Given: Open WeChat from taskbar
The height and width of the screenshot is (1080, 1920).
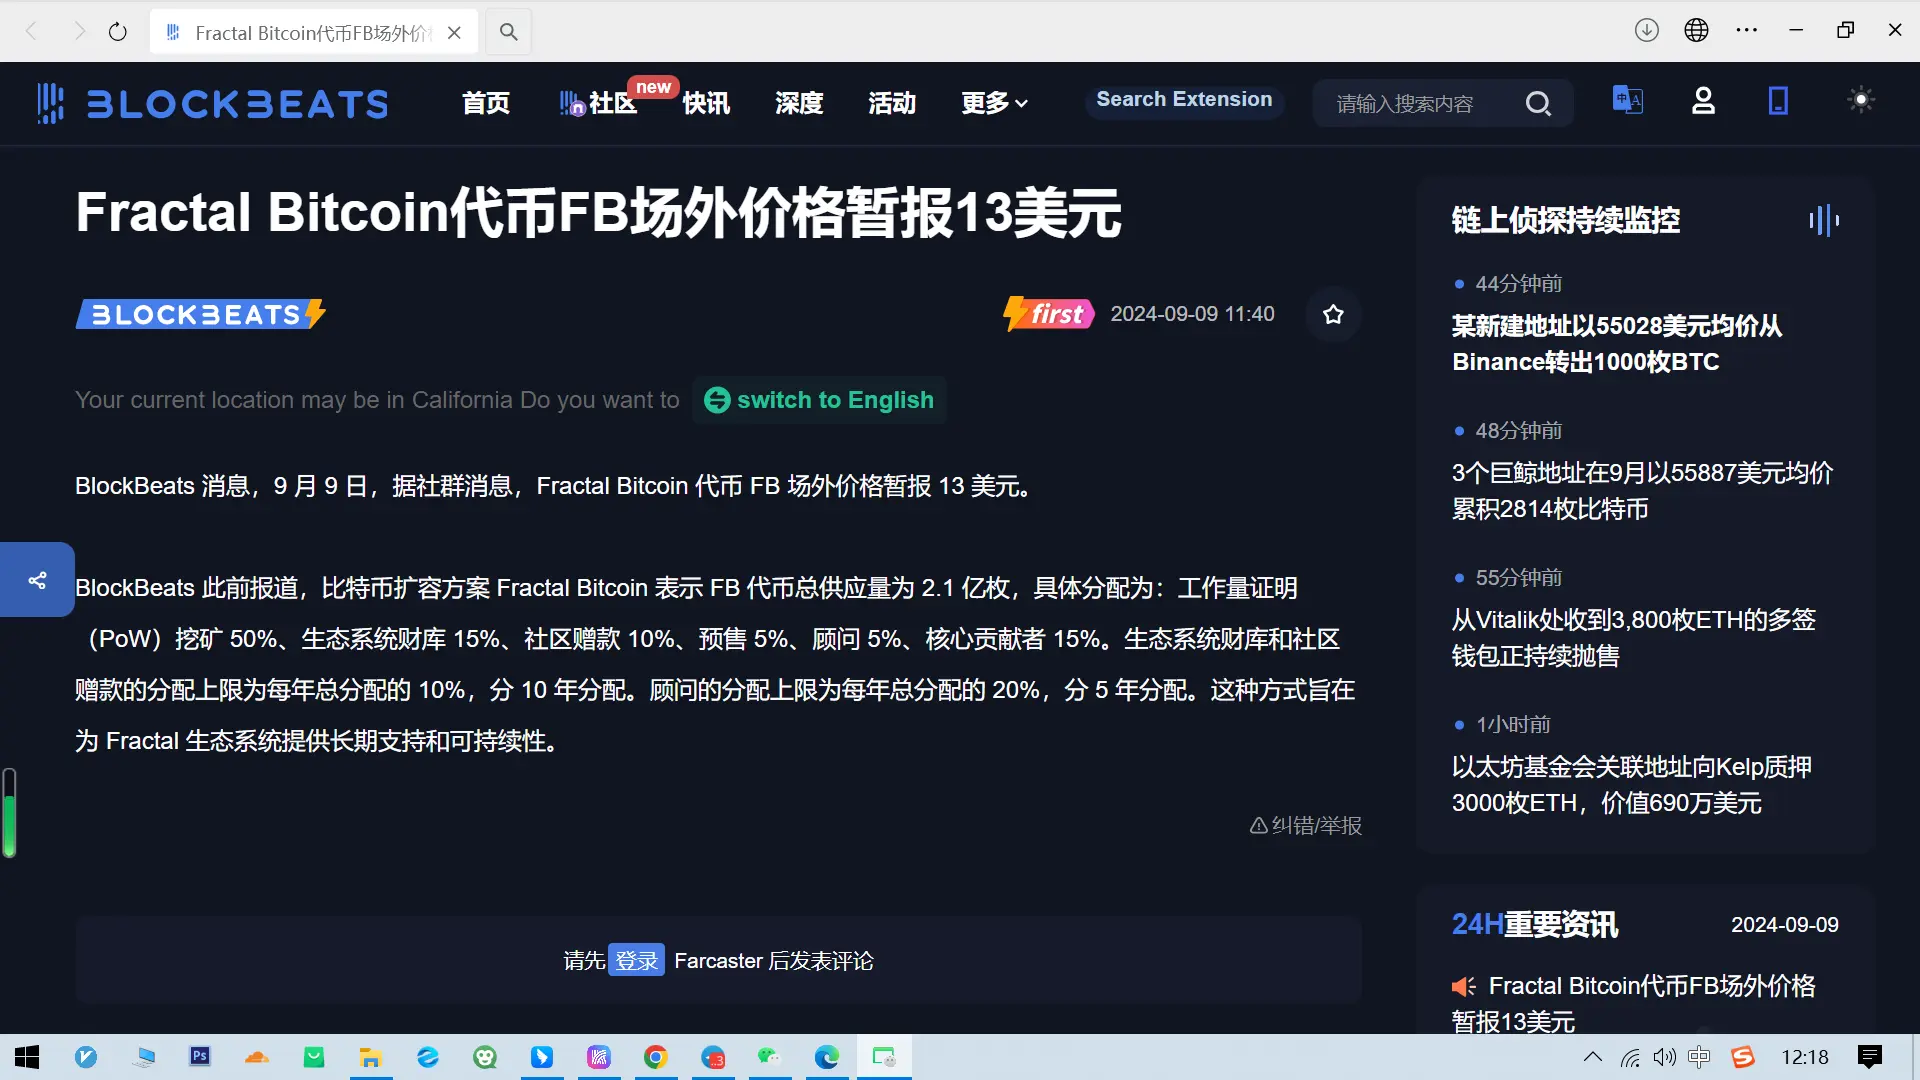Looking at the screenshot, I should coord(769,1057).
